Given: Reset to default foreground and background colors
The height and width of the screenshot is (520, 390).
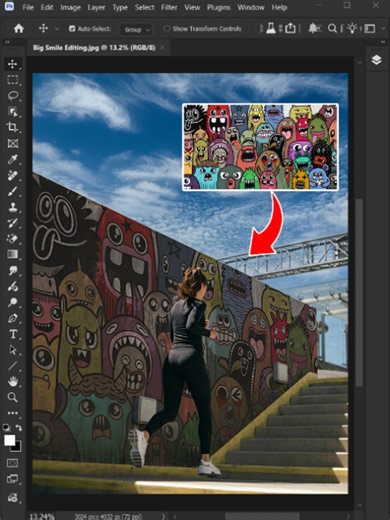Looking at the screenshot, I should click(6, 427).
